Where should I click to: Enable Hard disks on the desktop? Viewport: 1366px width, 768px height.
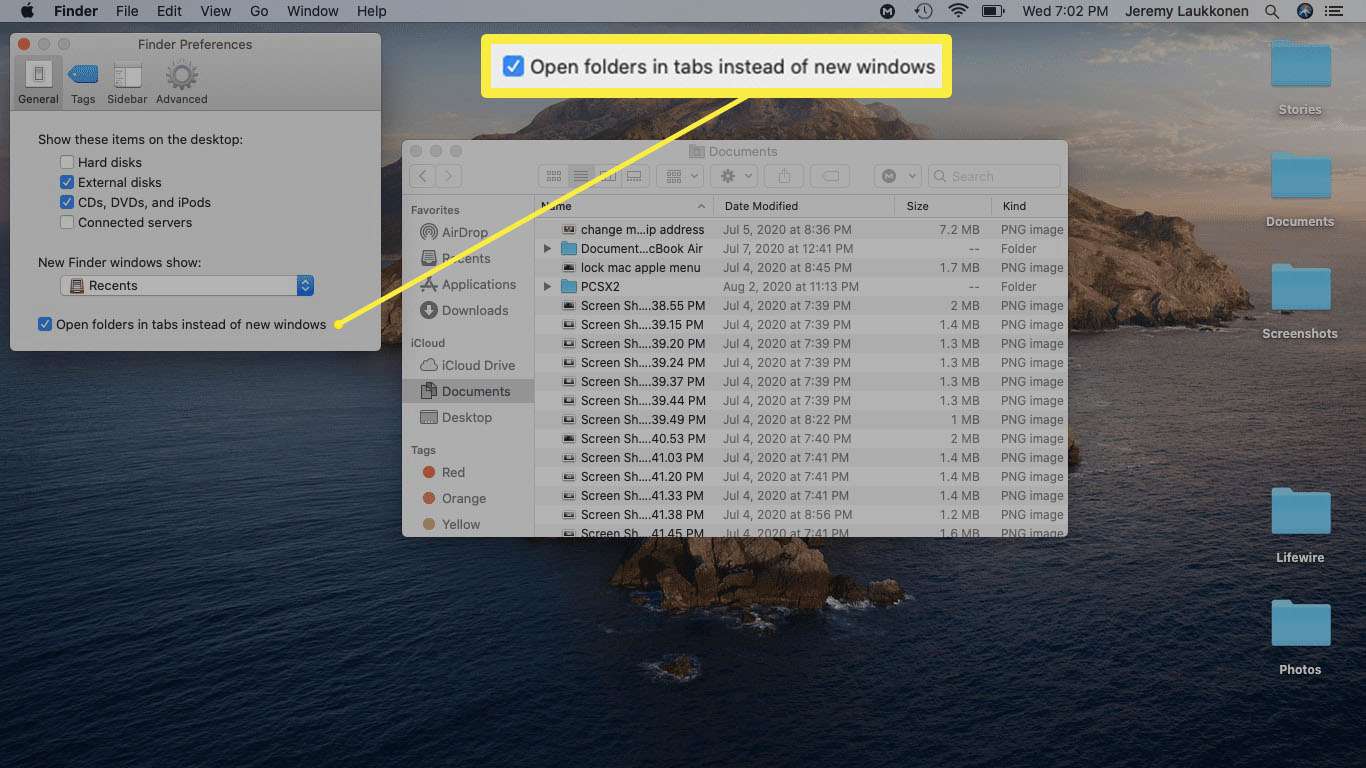67,162
